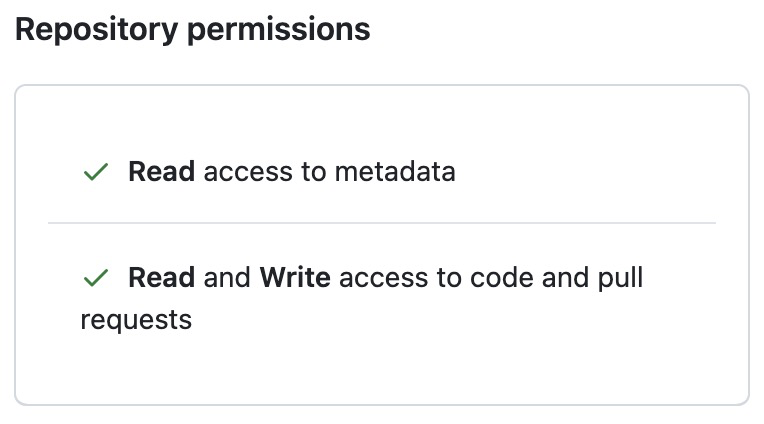Click the divider line between the two permissions
The image size is (764, 424).
[382, 222]
